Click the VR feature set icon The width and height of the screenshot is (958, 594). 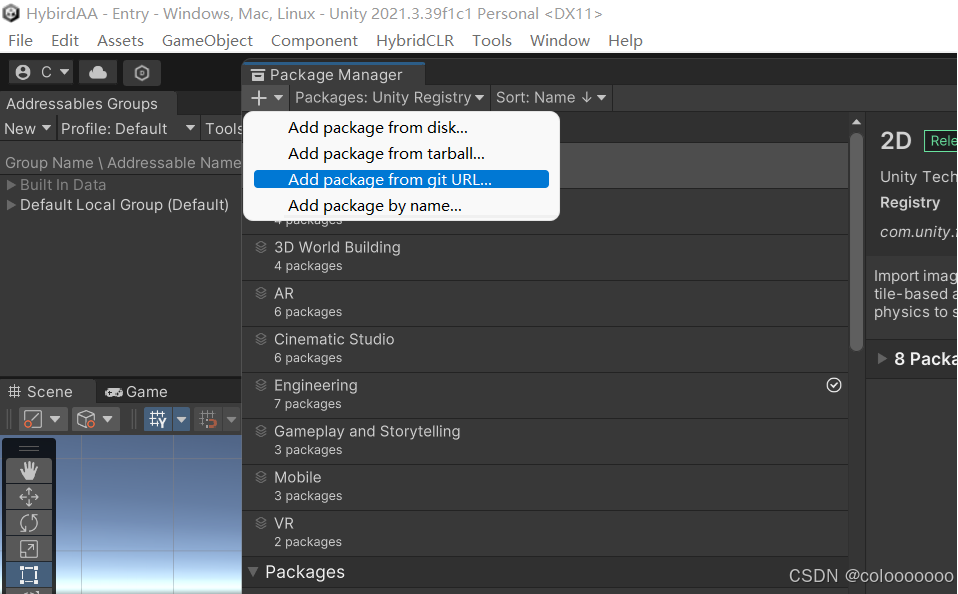[261, 522]
